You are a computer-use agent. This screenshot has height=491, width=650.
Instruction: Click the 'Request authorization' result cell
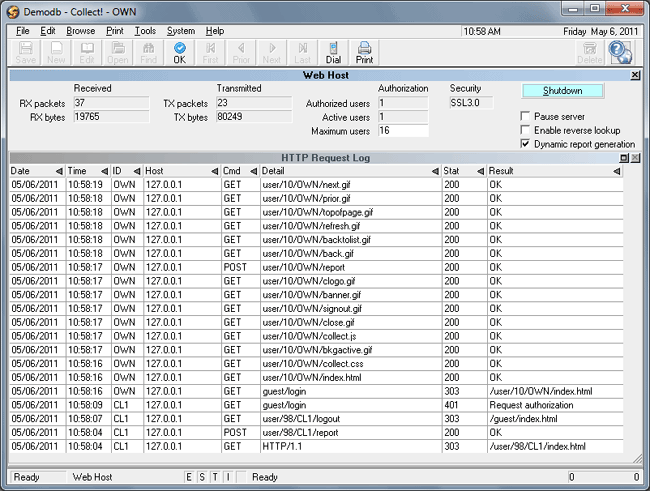click(x=555, y=405)
